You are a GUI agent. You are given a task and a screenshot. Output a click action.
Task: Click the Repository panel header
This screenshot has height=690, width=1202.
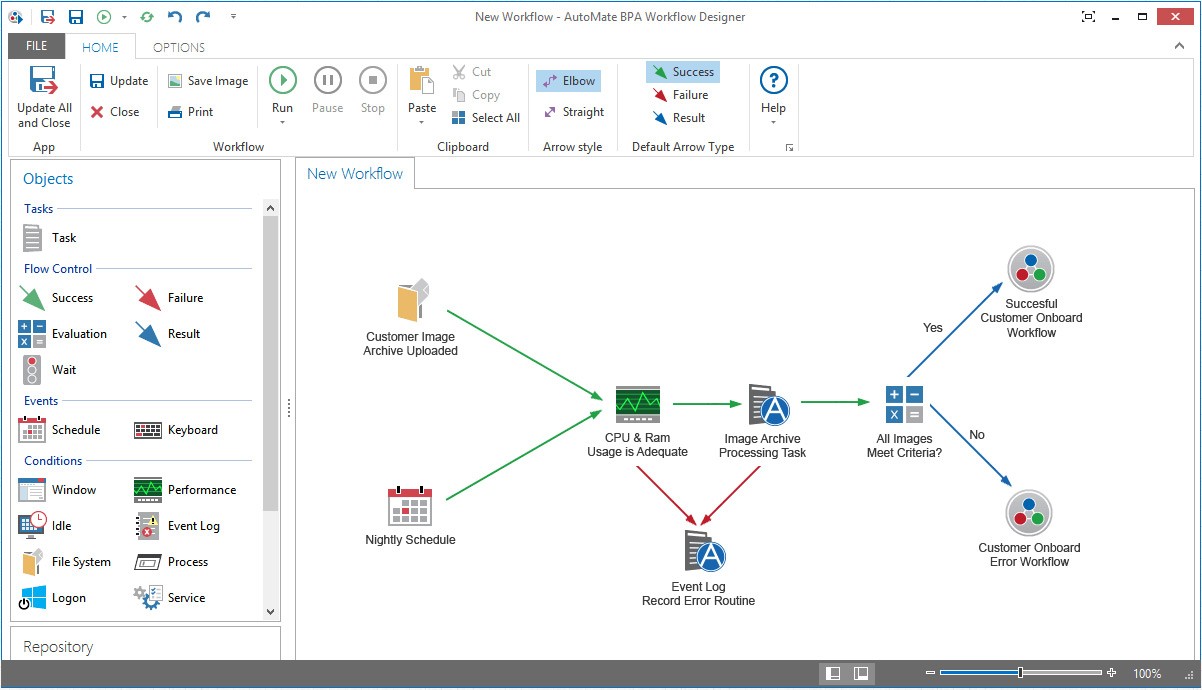click(58, 646)
